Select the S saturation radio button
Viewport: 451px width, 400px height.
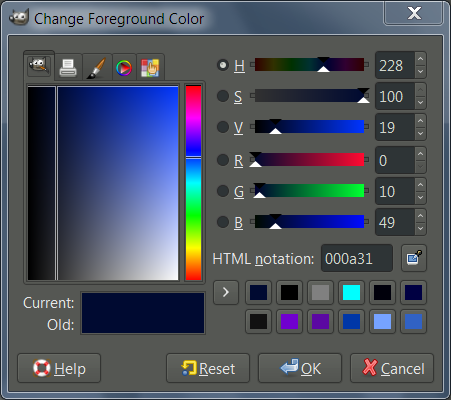(223, 96)
